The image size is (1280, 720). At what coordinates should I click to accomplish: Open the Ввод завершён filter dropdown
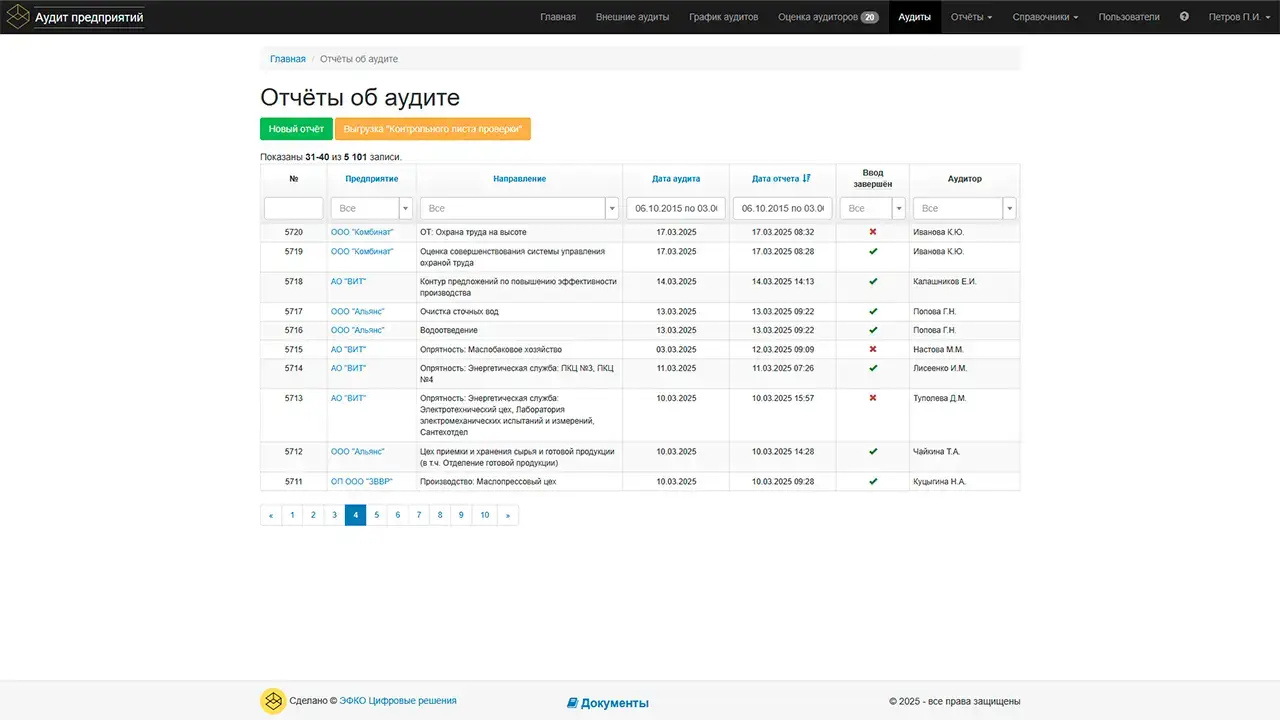[x=898, y=208]
